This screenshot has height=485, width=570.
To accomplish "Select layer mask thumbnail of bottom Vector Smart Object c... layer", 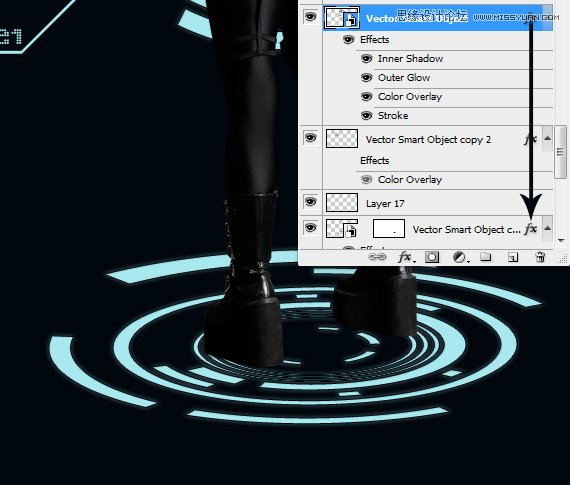I will click(x=389, y=229).
